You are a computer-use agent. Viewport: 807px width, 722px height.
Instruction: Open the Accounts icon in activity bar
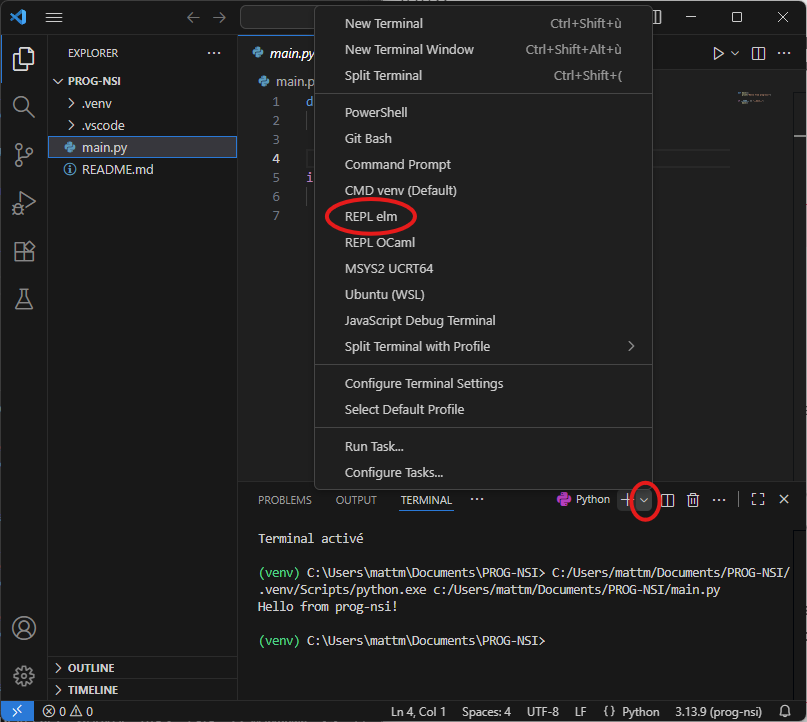click(x=23, y=629)
